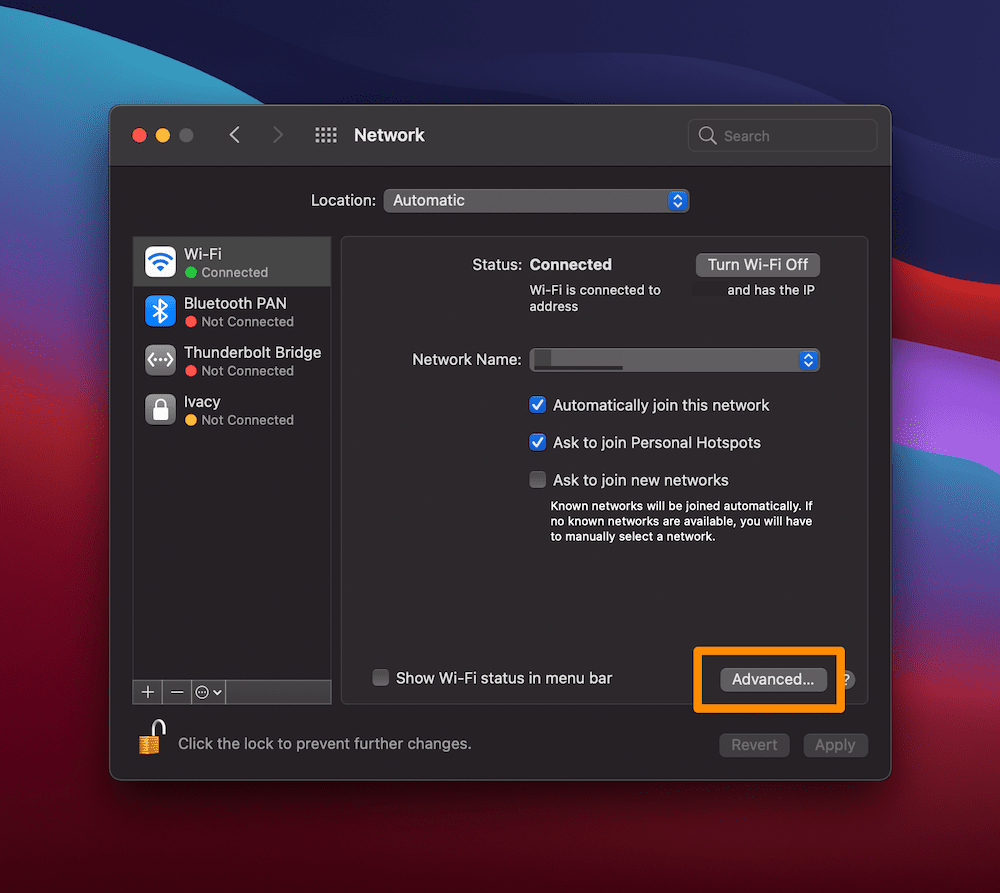Screen dimensions: 1000x893
Task: Add a network service with plus
Action: 147,692
